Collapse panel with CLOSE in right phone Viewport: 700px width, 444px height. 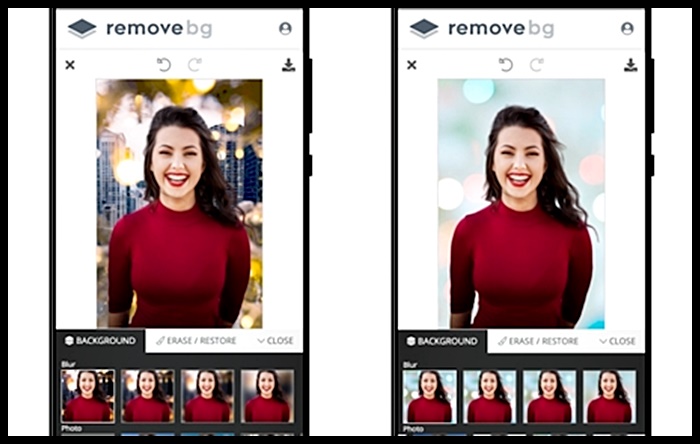coord(617,341)
